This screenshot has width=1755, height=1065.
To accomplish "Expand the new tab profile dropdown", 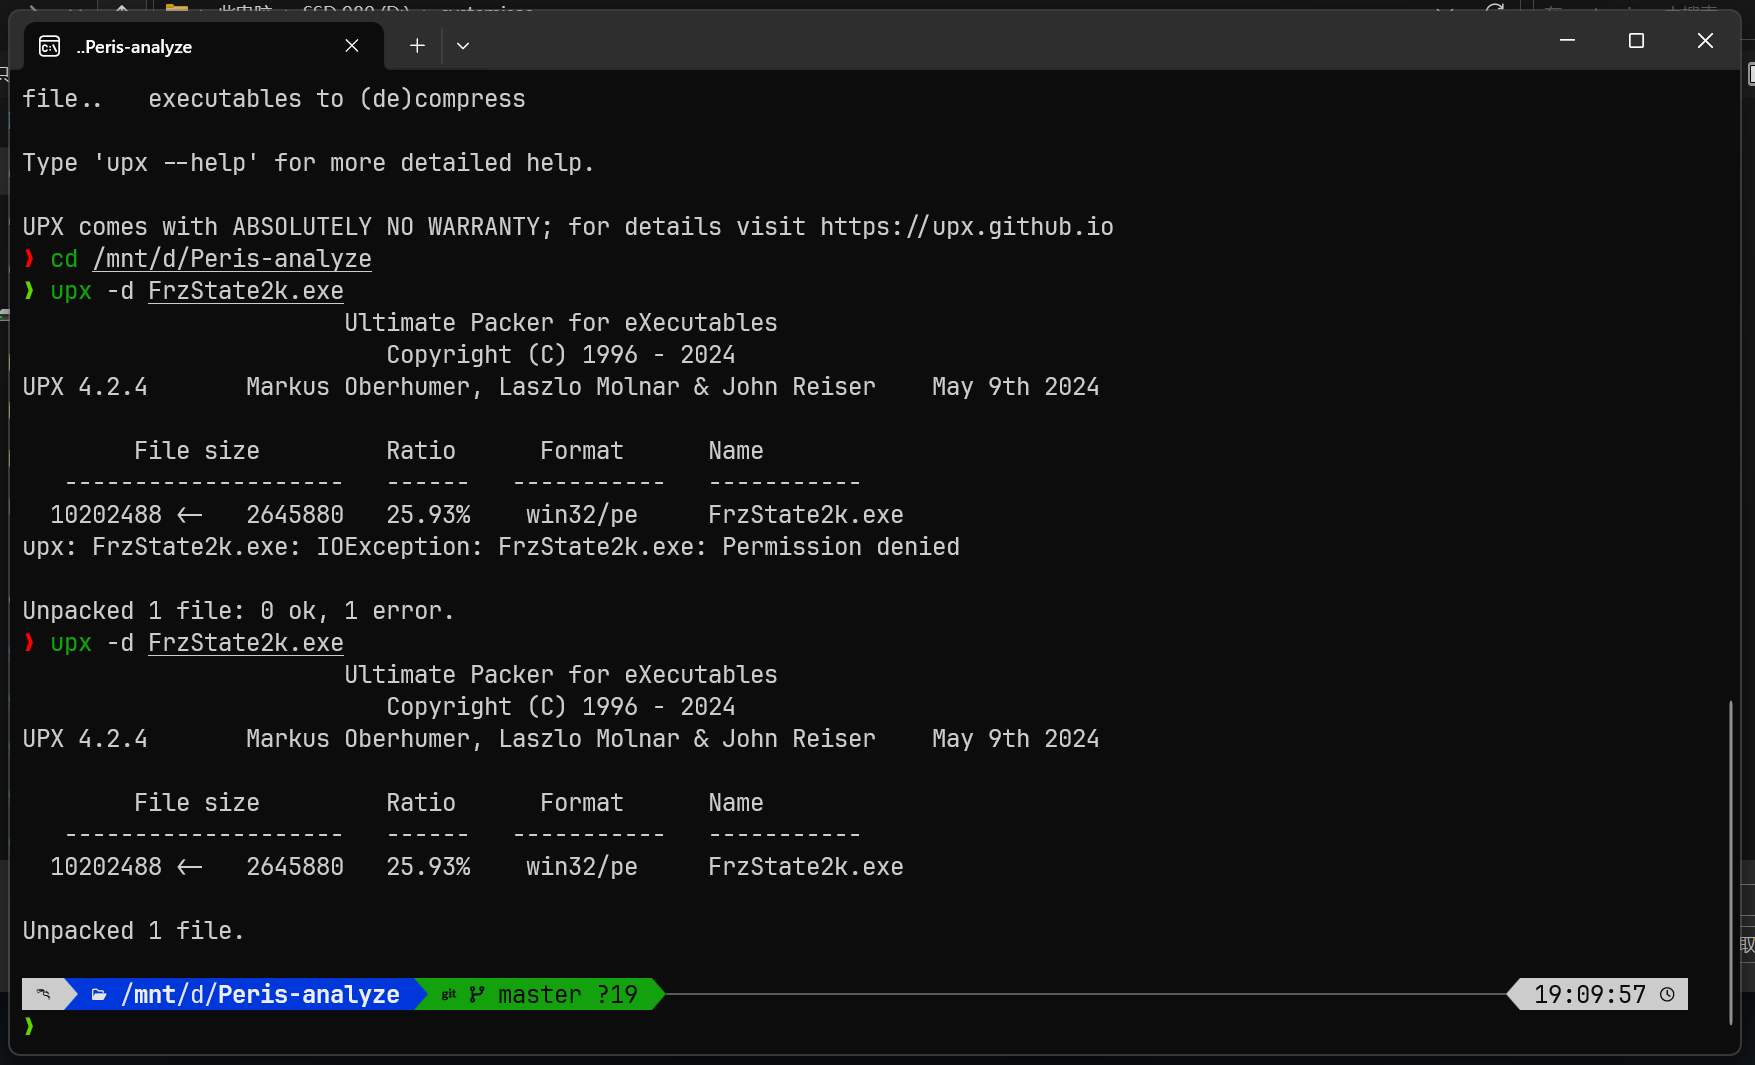I will 463,46.
